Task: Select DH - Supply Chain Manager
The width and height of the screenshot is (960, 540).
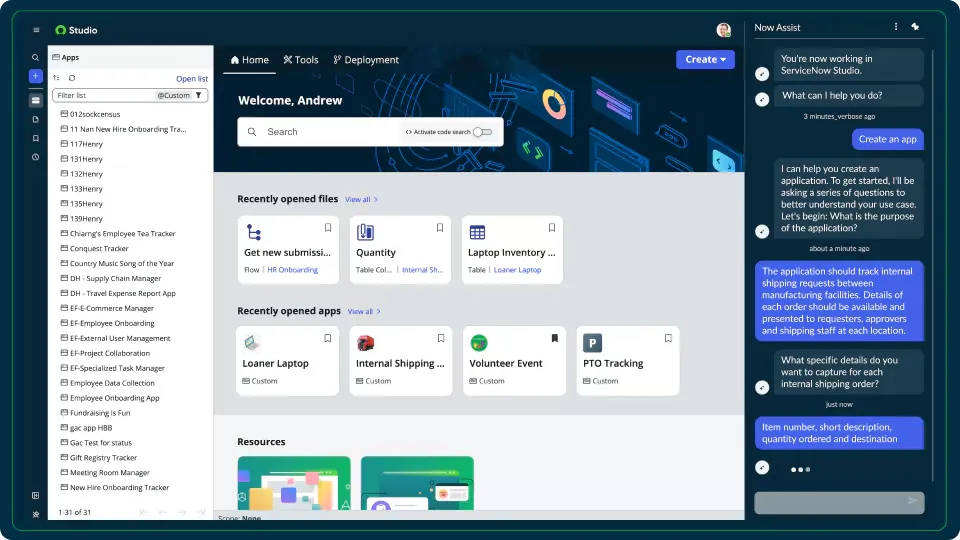Action: (x=115, y=279)
